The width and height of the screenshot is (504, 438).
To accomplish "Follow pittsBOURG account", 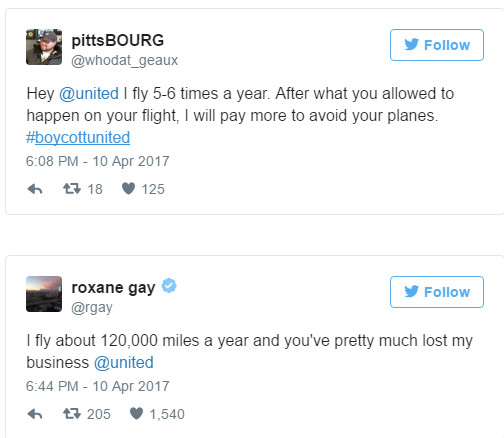I will [437, 45].
